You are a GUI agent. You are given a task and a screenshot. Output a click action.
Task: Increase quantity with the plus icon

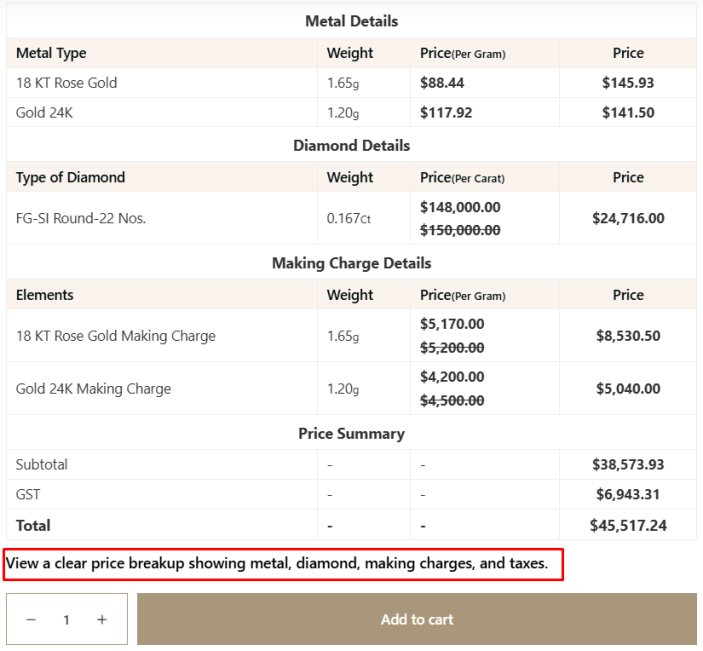click(x=102, y=620)
